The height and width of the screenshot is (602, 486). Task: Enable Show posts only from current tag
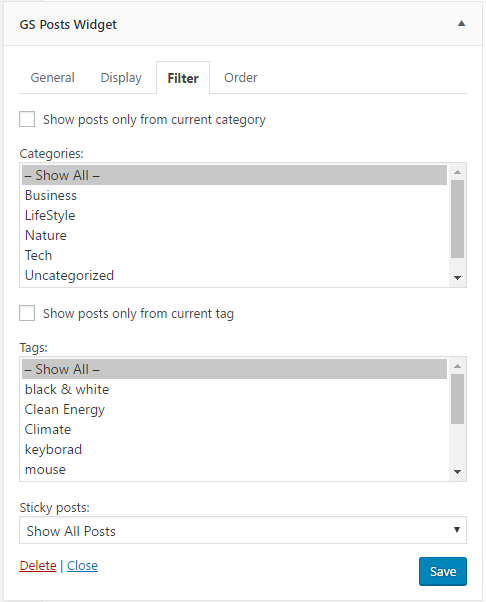[x=27, y=313]
